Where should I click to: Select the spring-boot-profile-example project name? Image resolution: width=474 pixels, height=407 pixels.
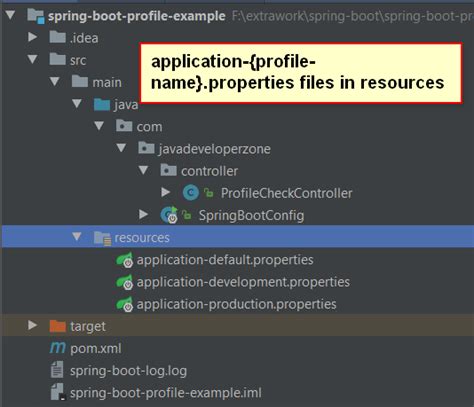pos(137,16)
